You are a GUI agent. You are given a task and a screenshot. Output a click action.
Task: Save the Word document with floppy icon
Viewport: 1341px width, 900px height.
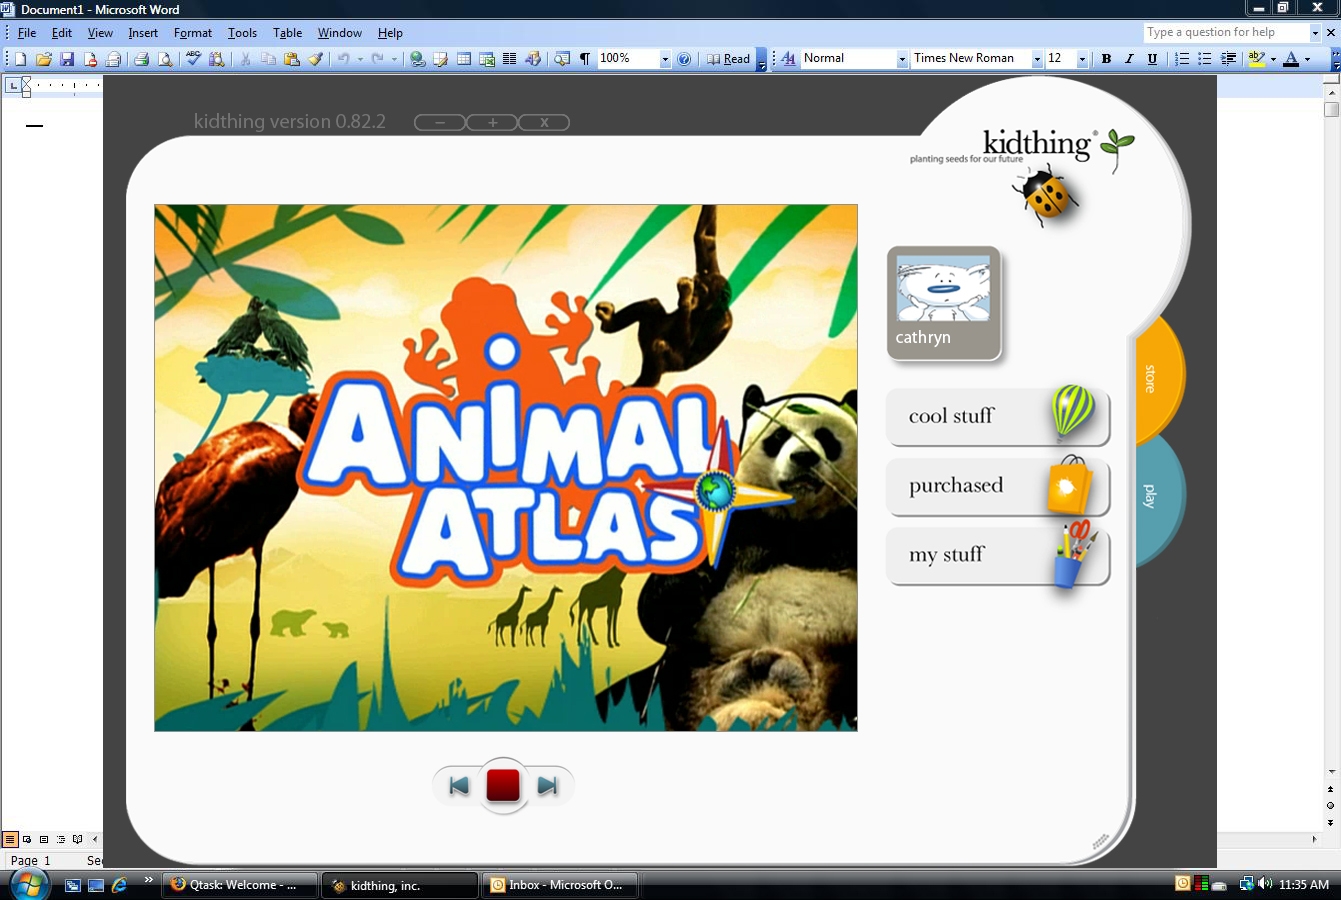67,59
